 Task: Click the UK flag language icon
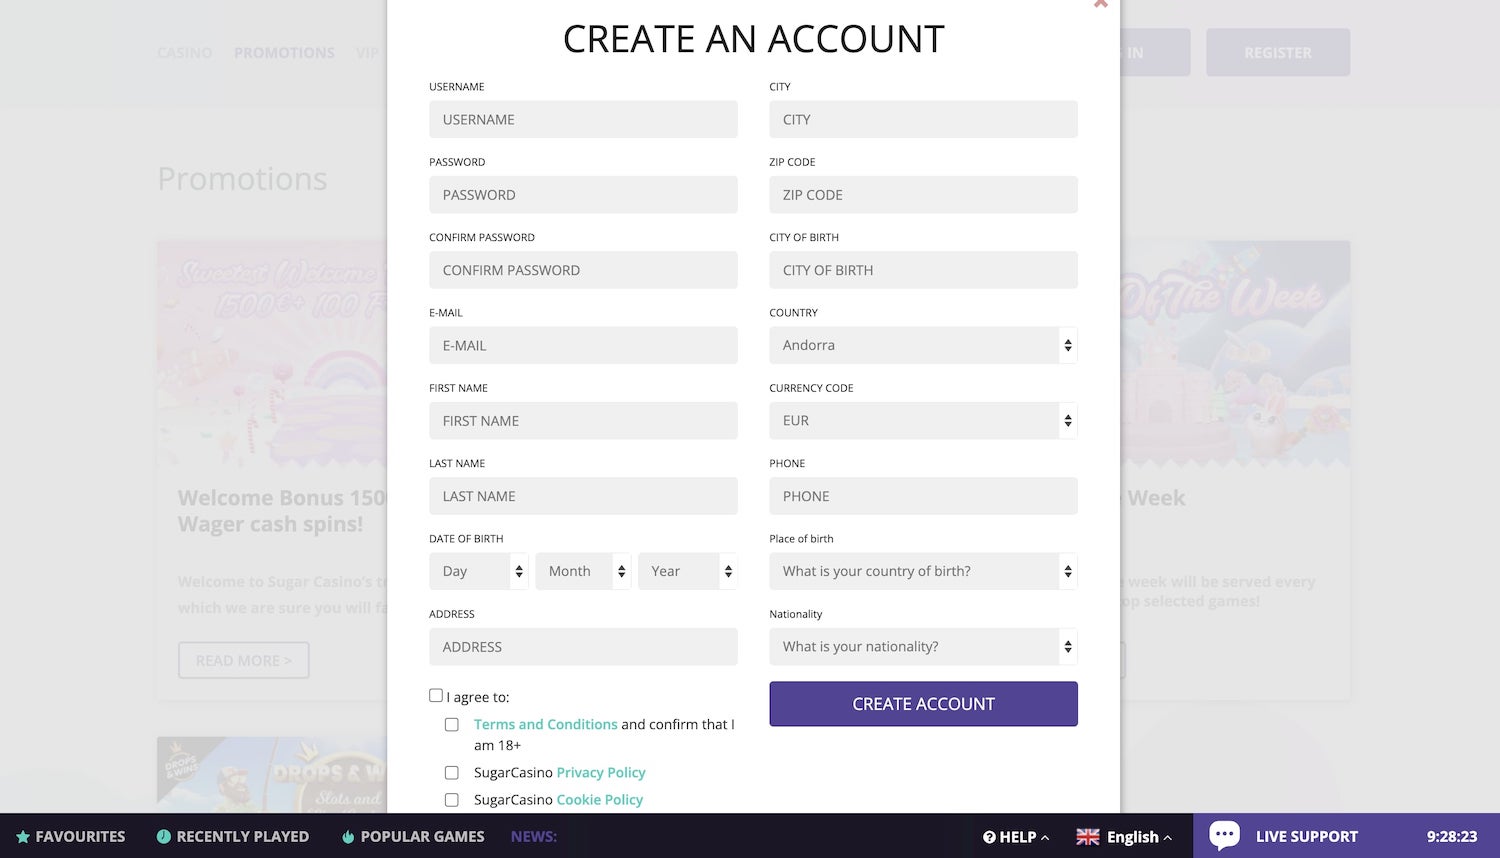pyautogui.click(x=1088, y=837)
